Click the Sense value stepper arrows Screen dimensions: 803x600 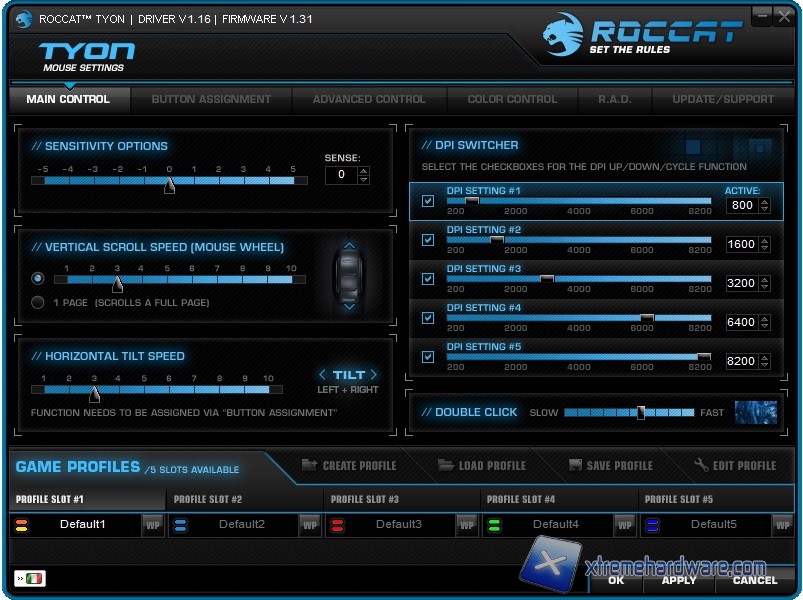click(x=363, y=175)
